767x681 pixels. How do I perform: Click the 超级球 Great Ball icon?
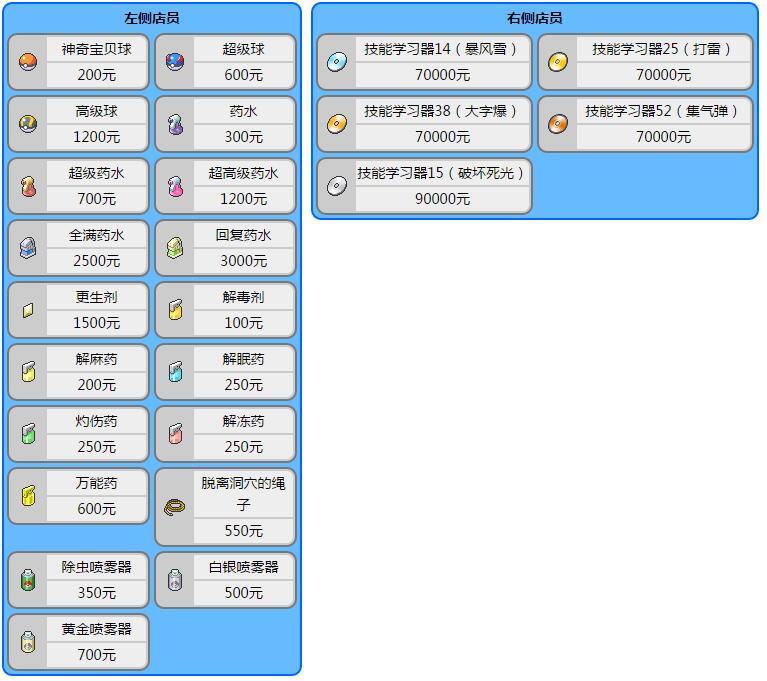175,62
